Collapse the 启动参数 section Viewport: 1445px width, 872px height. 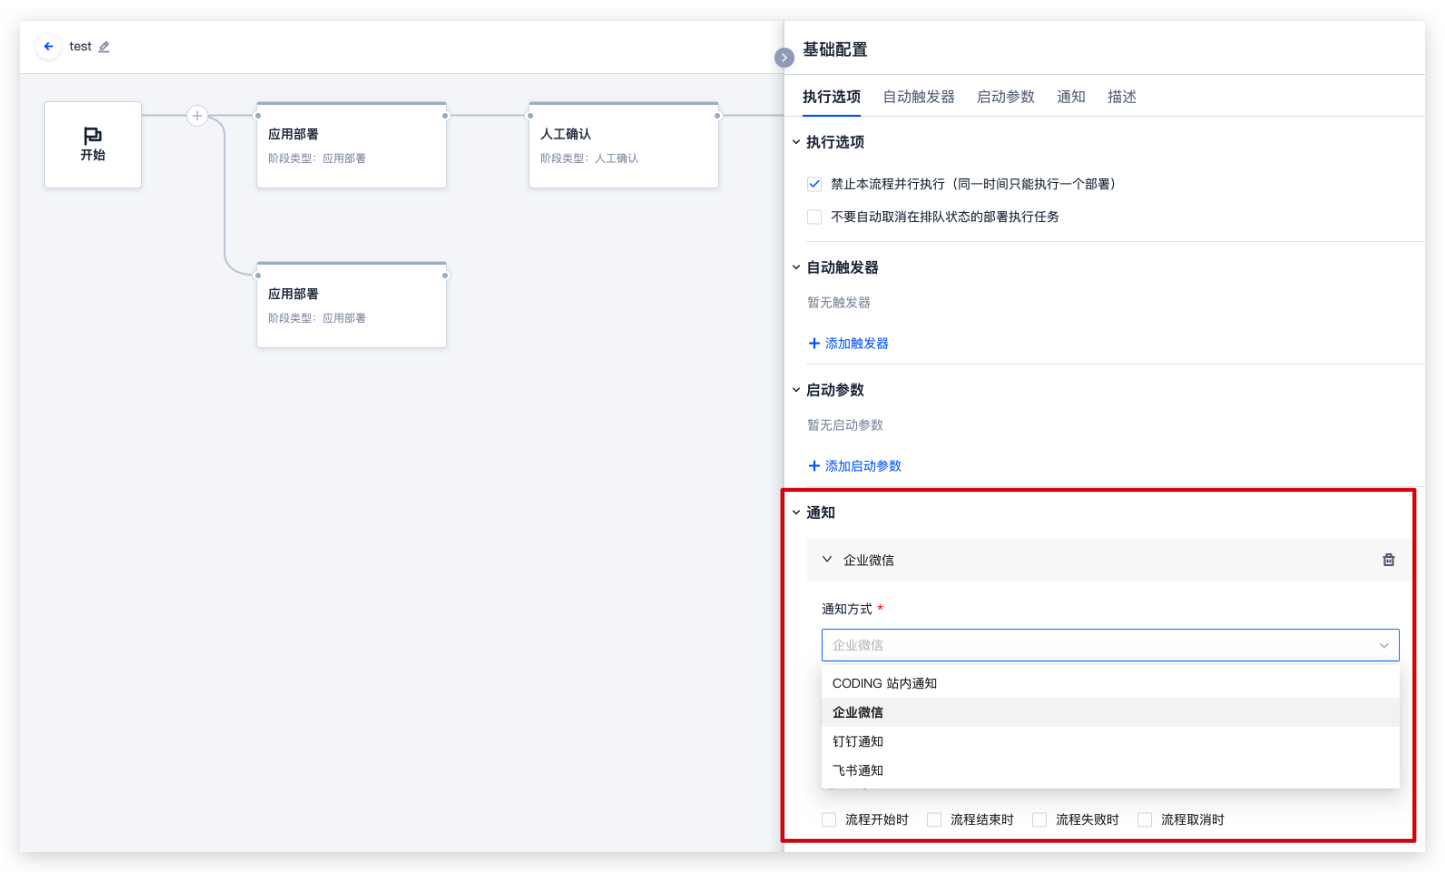tap(796, 390)
